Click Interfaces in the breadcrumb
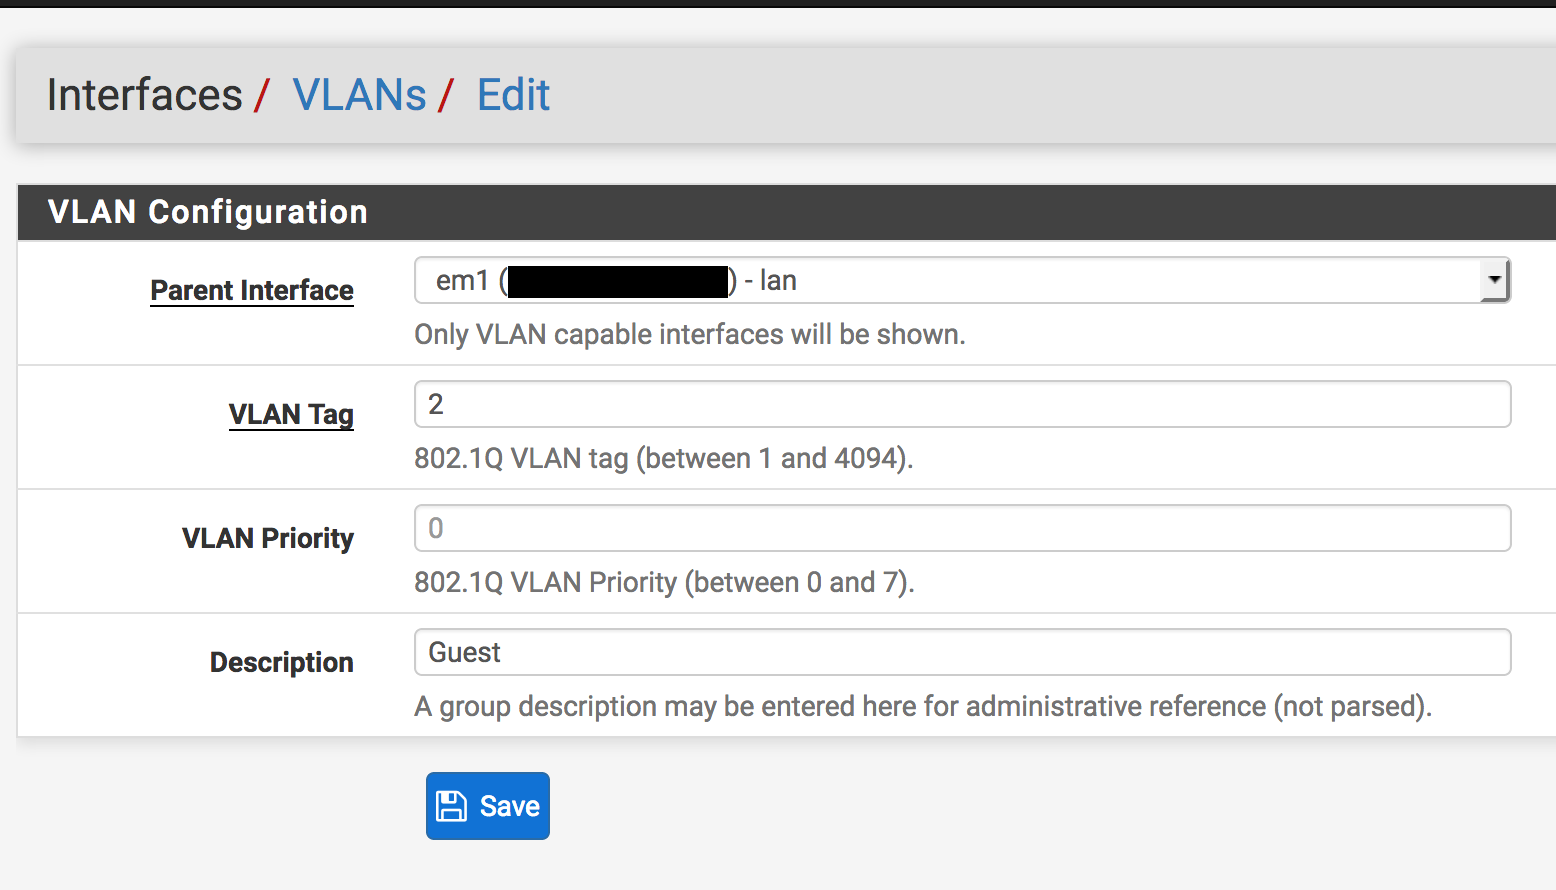The height and width of the screenshot is (890, 1556). [x=145, y=95]
